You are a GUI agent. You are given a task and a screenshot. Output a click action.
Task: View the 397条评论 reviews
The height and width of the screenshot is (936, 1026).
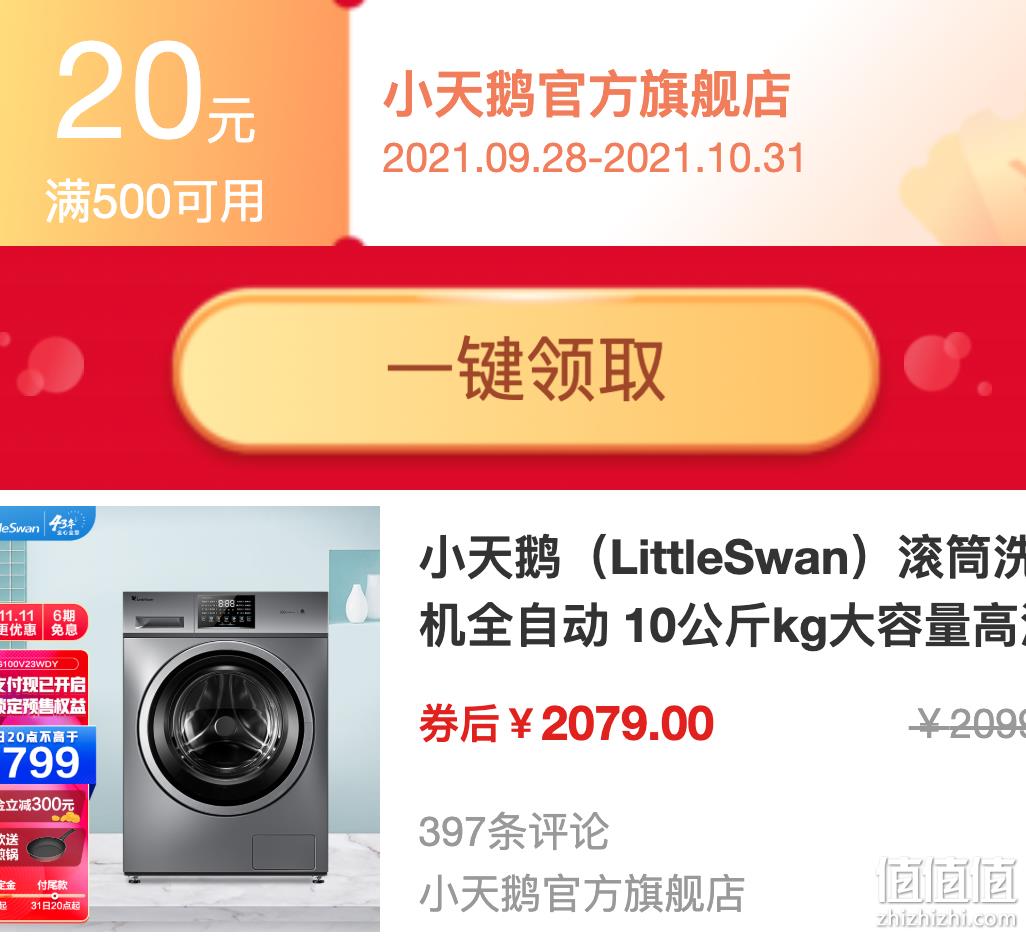pyautogui.click(x=514, y=831)
